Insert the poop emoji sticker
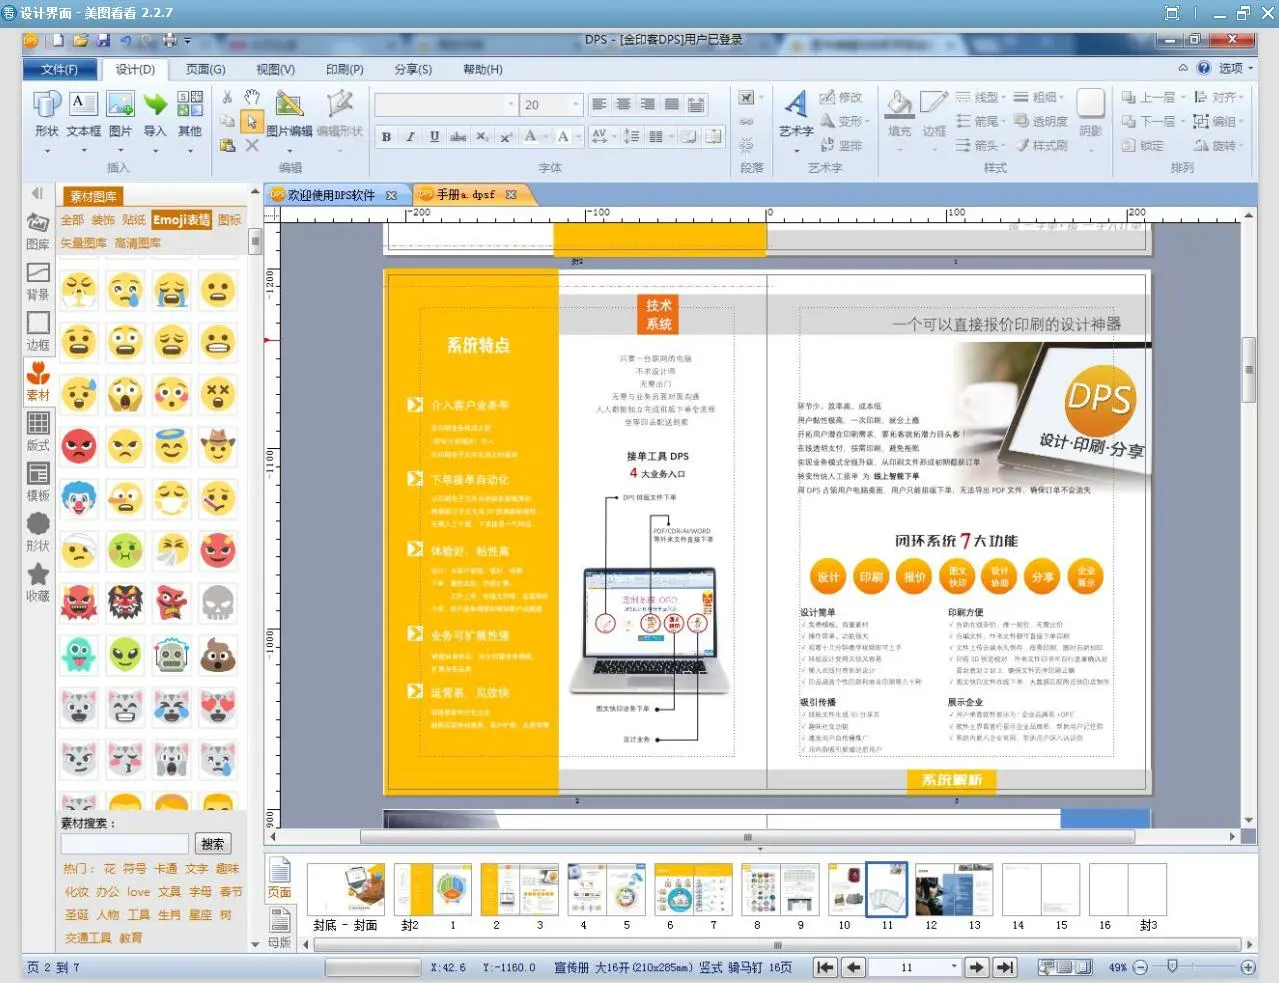Screen dimensions: 1279x983 pos(217,656)
